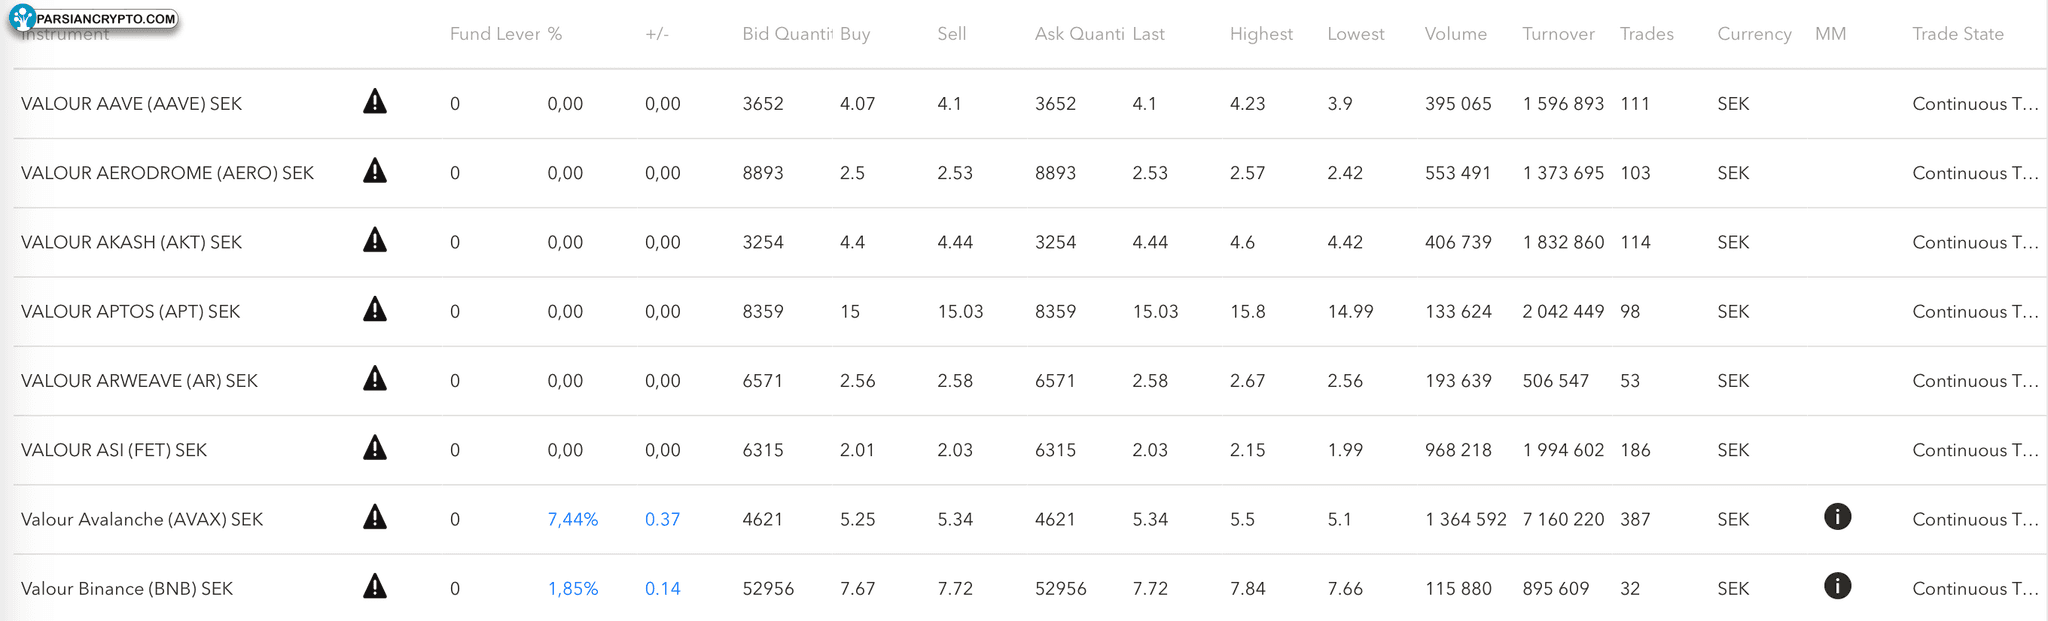This screenshot has height=621, width=2048.
Task: Open Valour Avalanche (AVAX) SEK instrument
Action: 142,520
